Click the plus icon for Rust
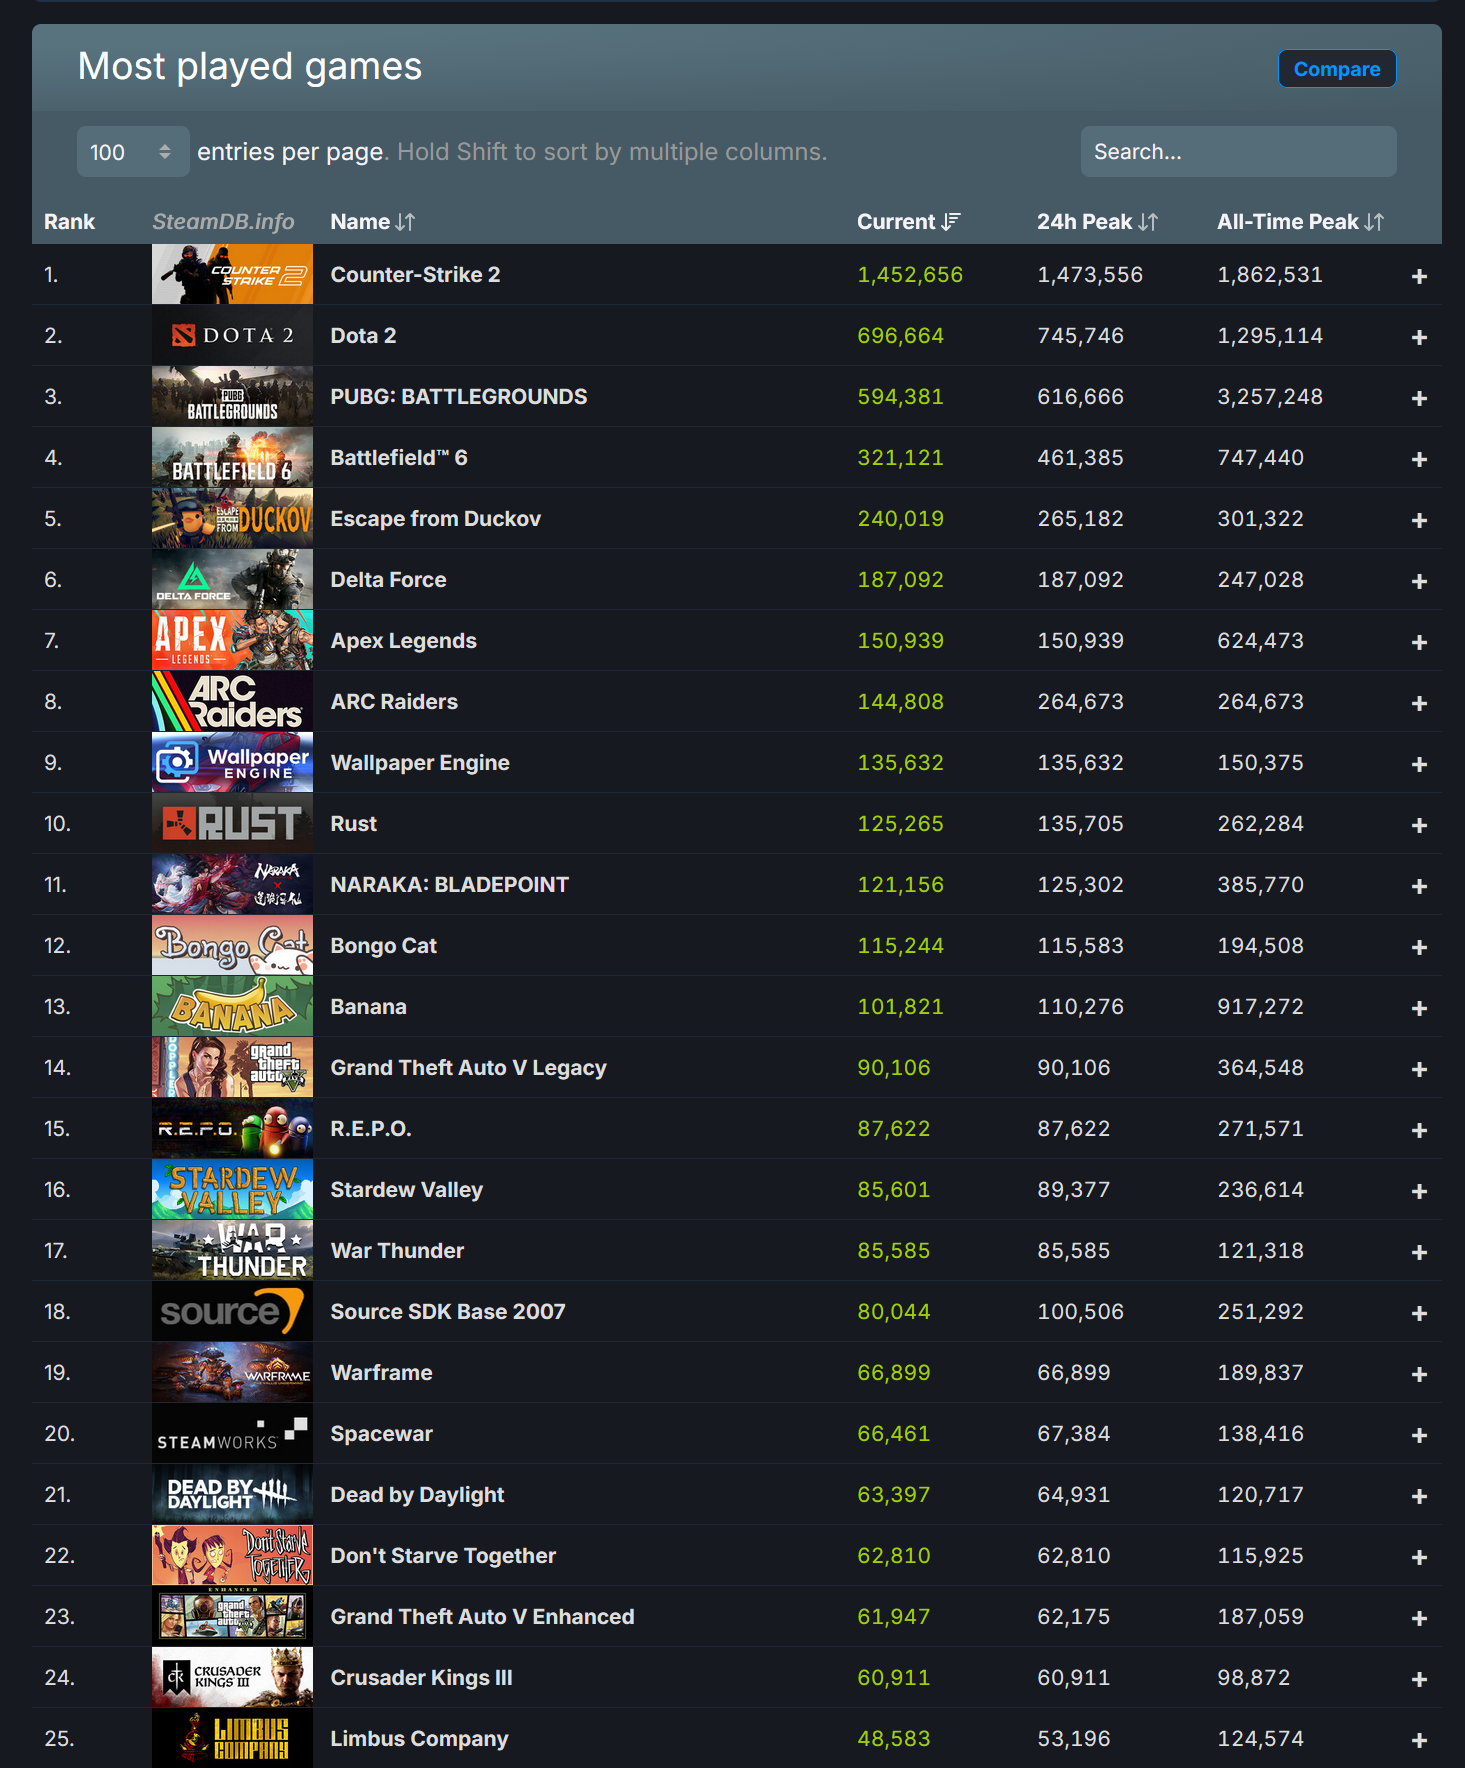The image size is (1465, 1768). pyautogui.click(x=1419, y=825)
